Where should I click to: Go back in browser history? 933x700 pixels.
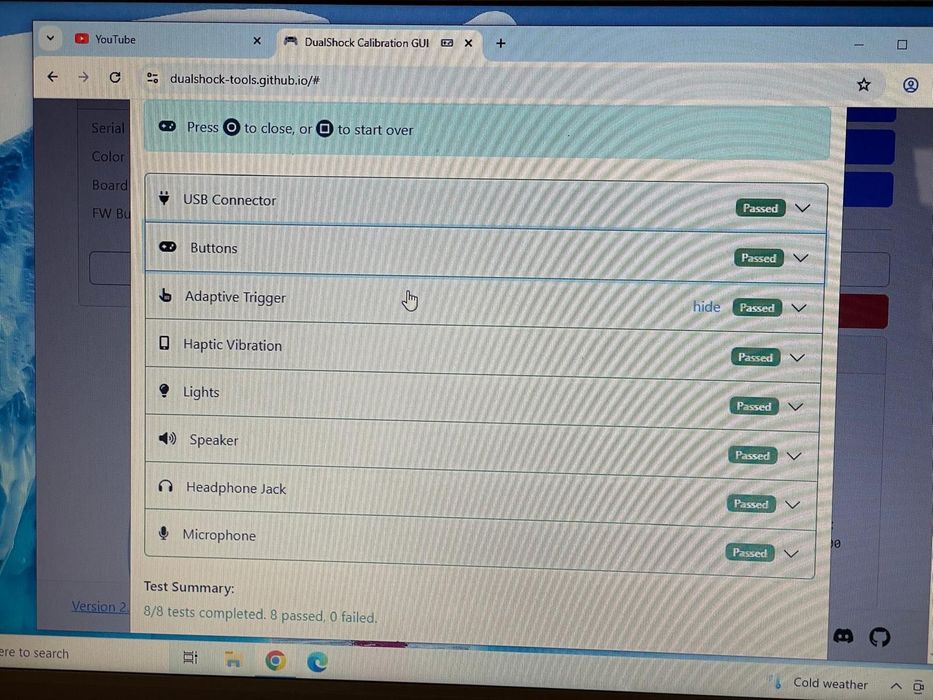pos(53,77)
